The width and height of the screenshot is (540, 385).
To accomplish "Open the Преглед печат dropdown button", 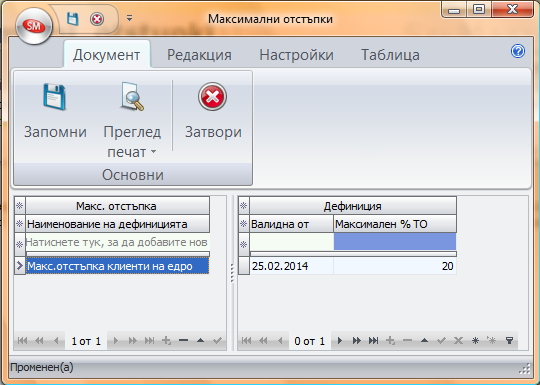I will (x=132, y=120).
